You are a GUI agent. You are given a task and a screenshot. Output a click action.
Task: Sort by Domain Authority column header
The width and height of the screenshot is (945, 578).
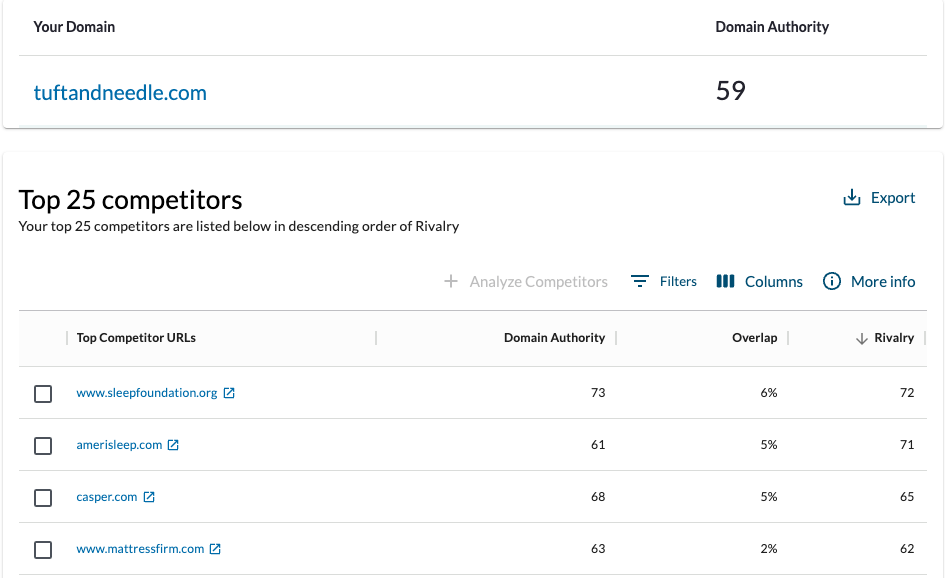[x=554, y=338]
